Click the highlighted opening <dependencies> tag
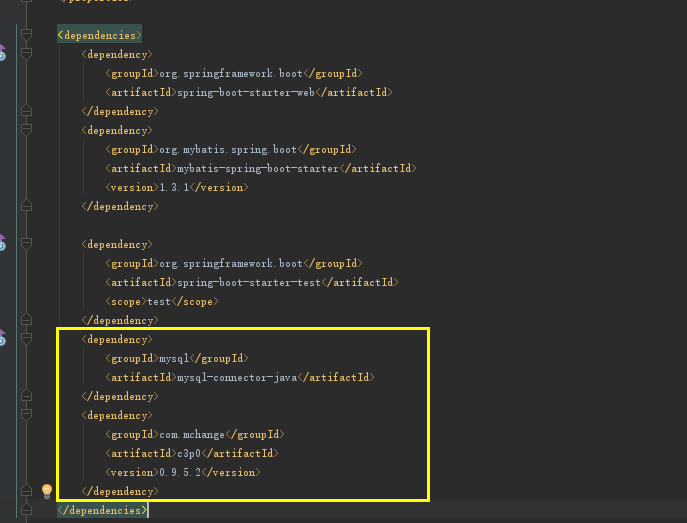687x523 pixels. click(99, 35)
